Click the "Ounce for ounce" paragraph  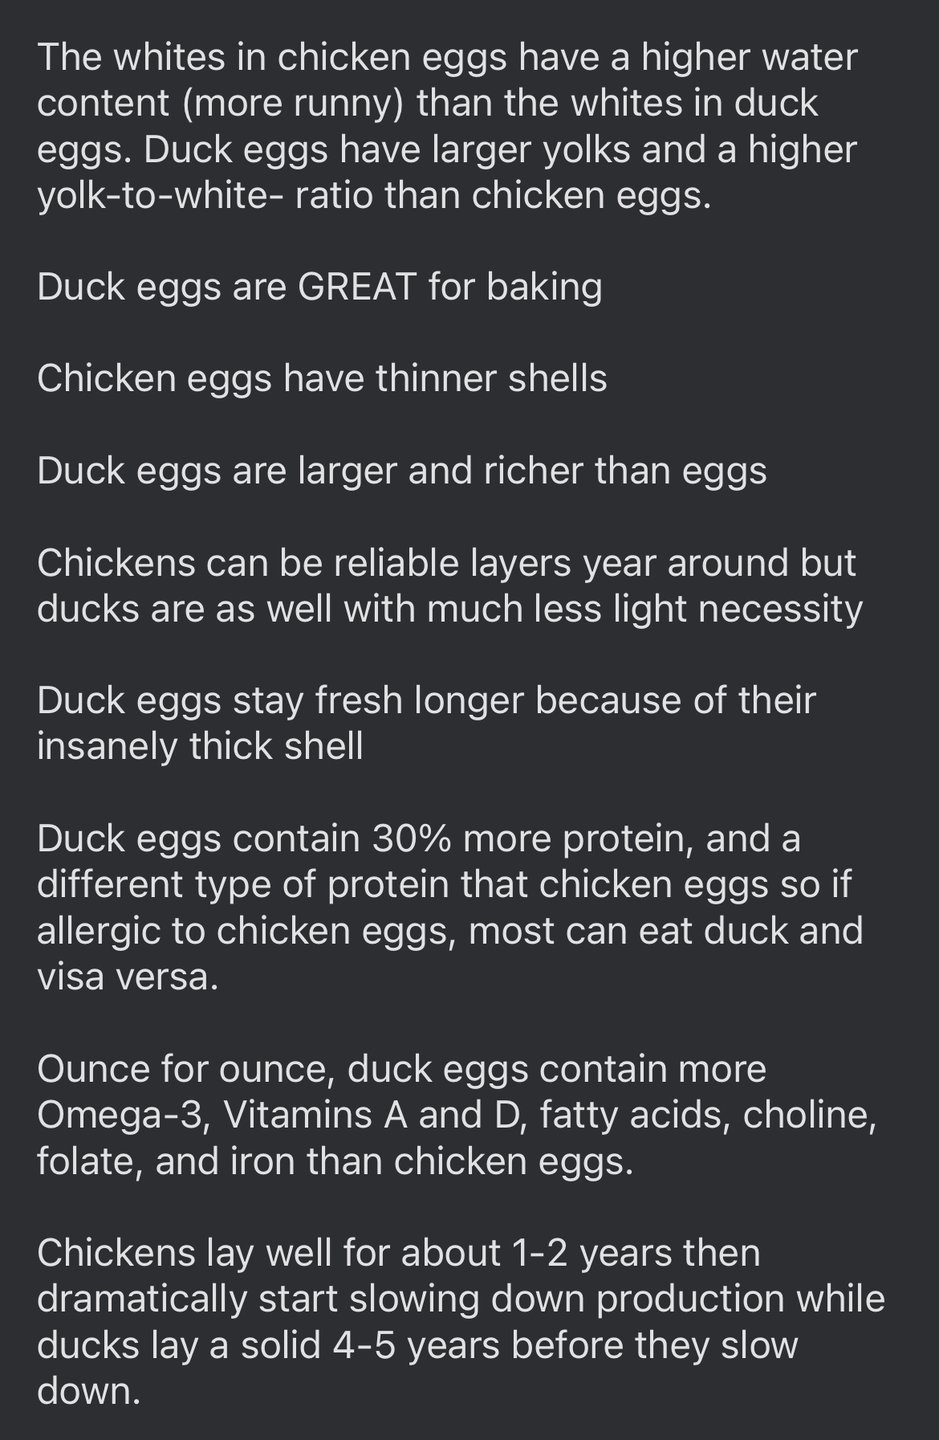click(457, 1115)
